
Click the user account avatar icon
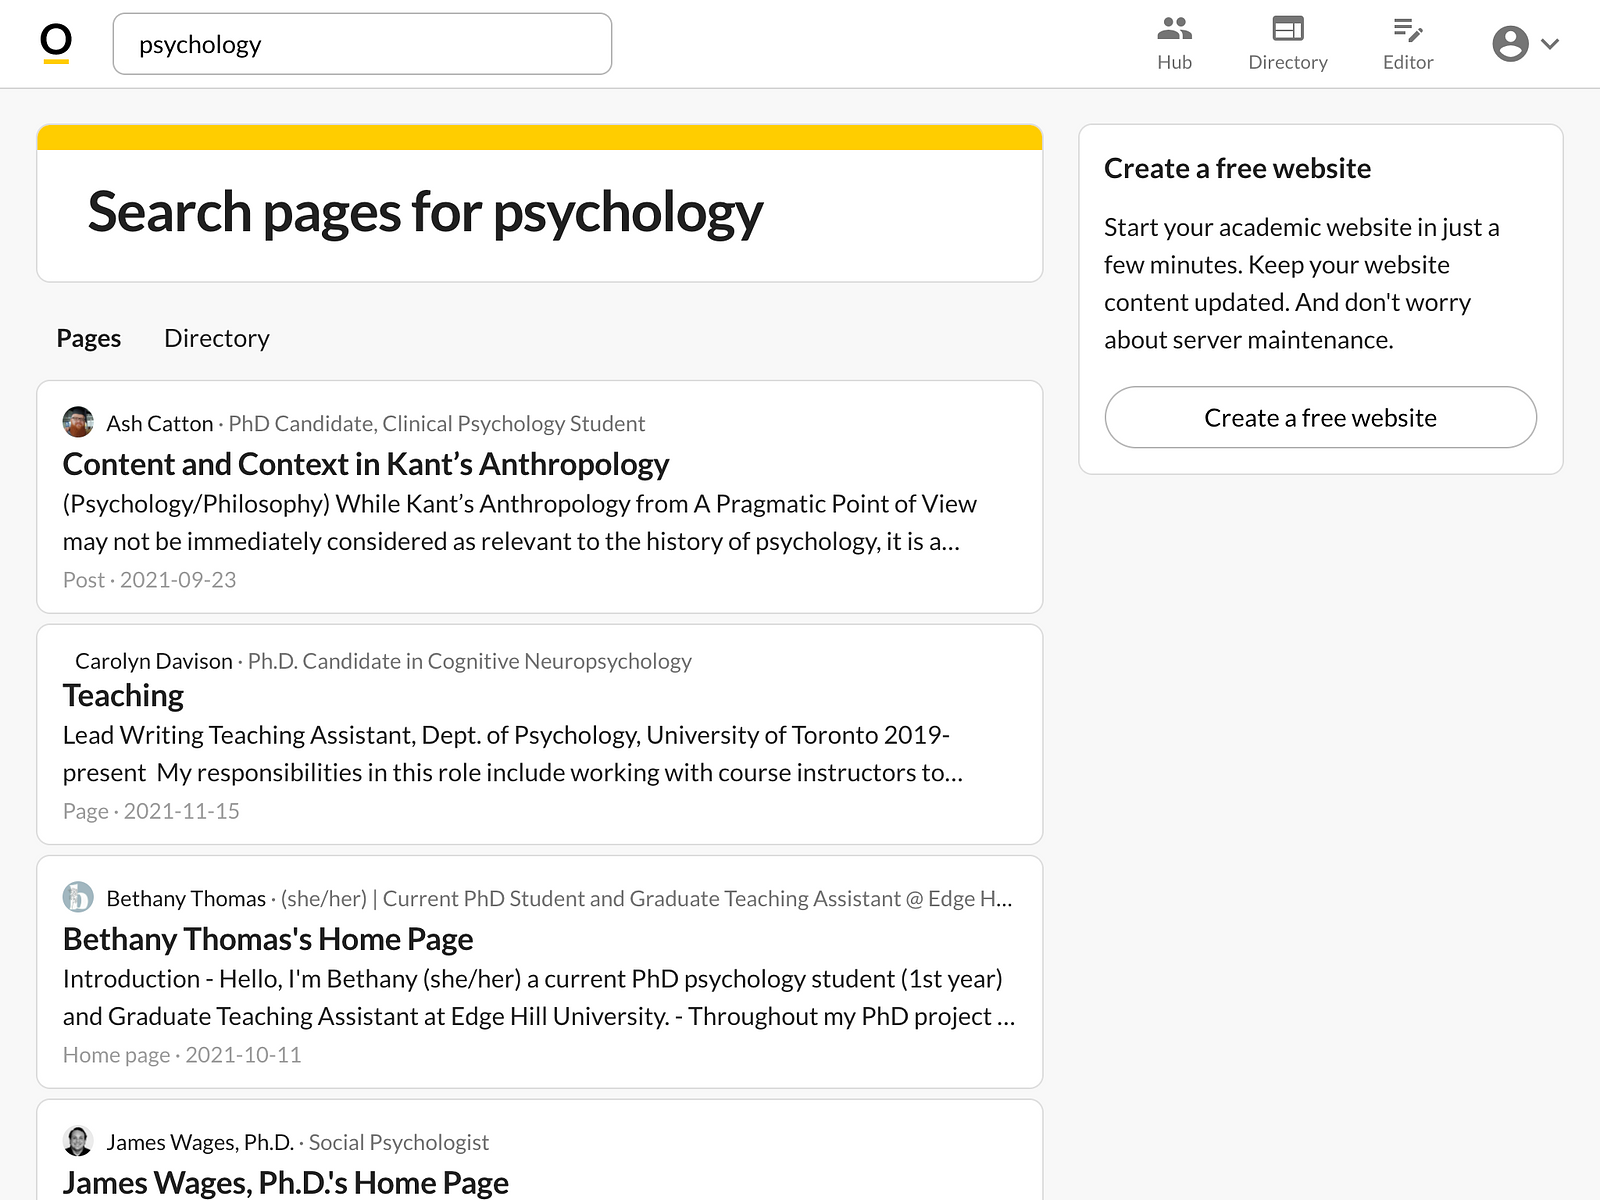pos(1510,44)
